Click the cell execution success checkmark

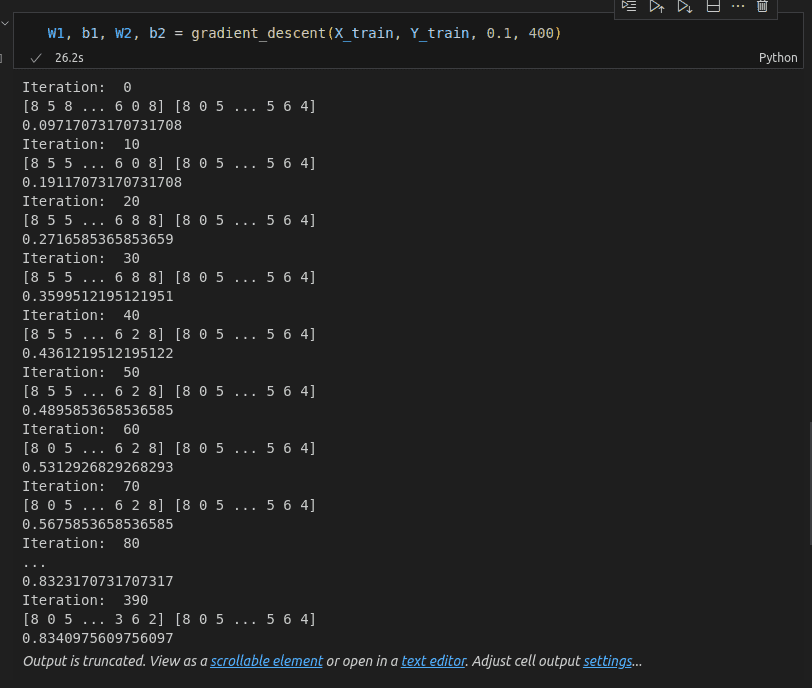[x=36, y=58]
